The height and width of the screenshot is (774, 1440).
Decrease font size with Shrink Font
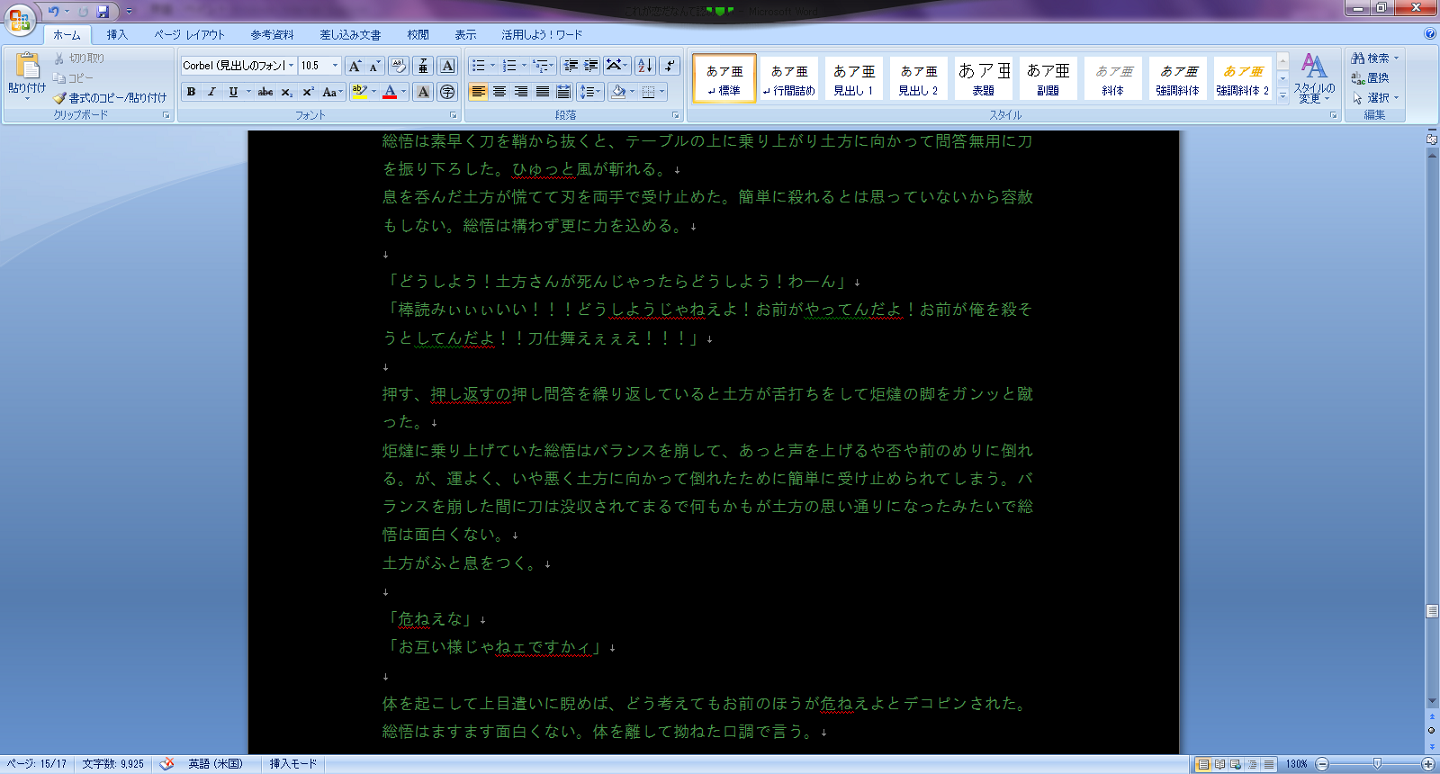[x=375, y=66]
